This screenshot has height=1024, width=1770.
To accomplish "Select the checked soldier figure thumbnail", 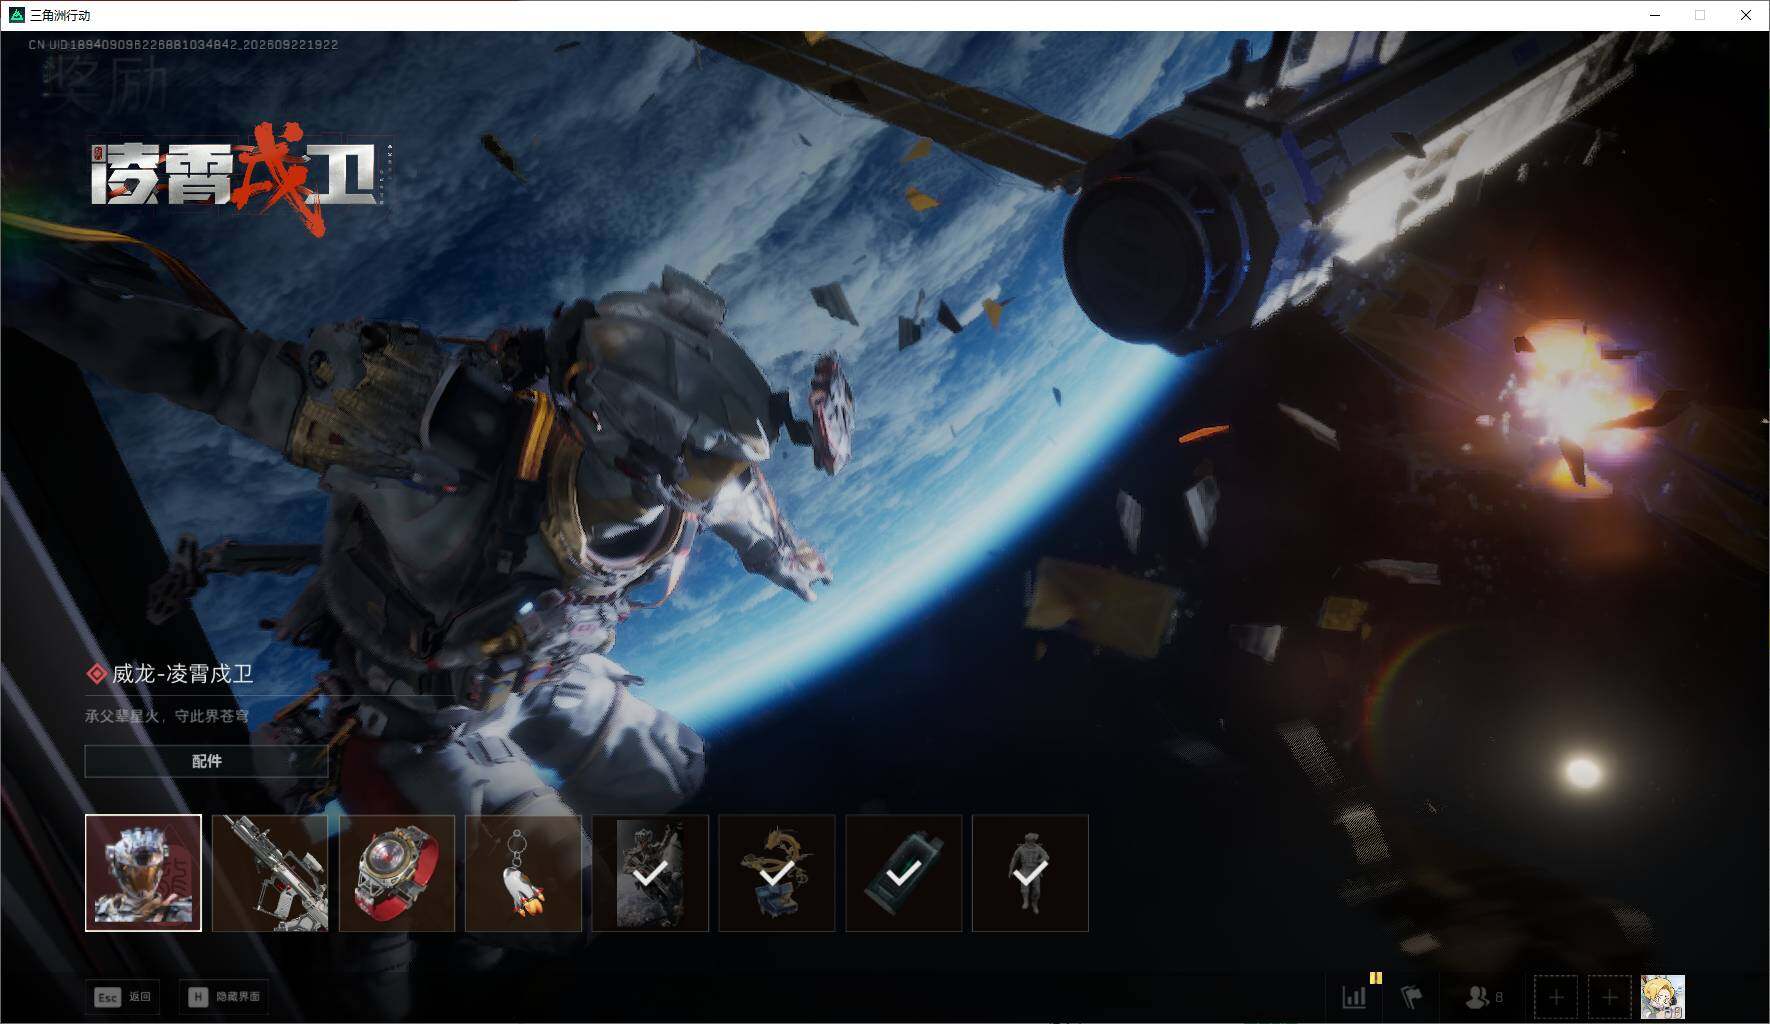I will [1030, 873].
